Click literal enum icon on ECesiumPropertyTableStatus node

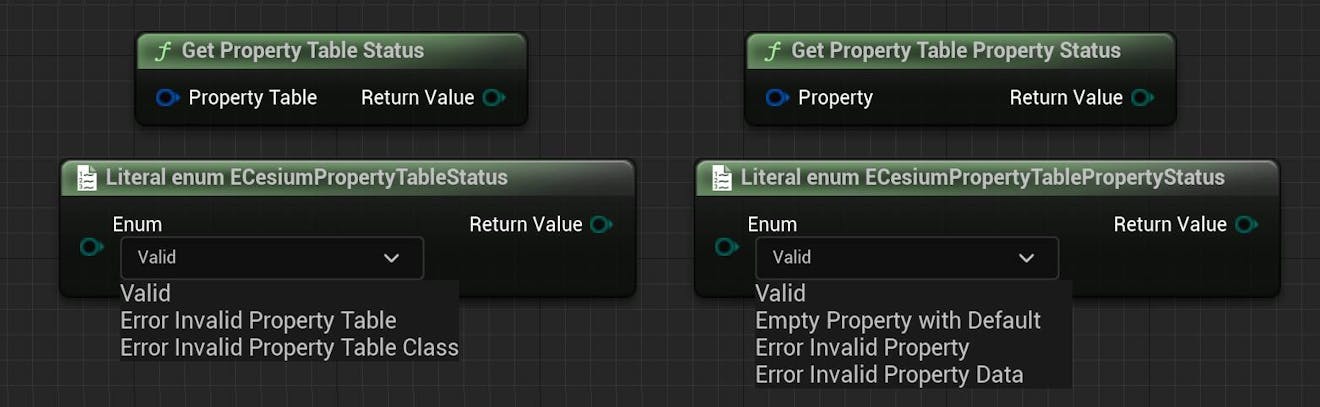click(87, 178)
